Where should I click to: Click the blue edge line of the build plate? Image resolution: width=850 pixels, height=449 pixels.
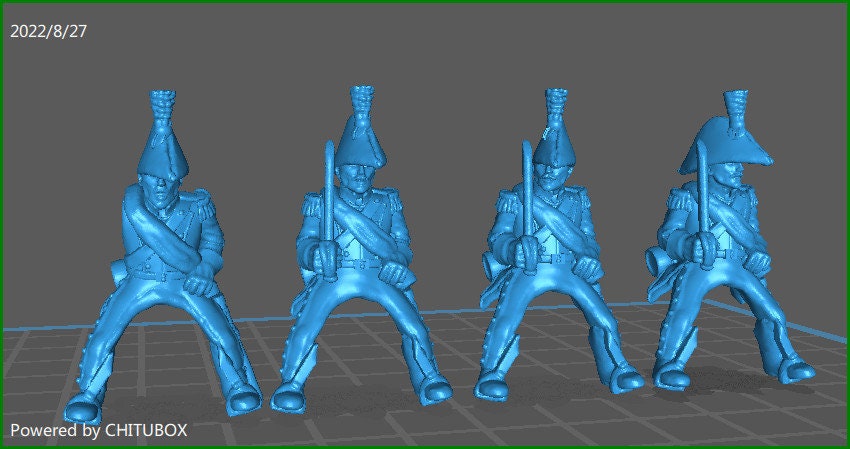click(x=40, y=327)
